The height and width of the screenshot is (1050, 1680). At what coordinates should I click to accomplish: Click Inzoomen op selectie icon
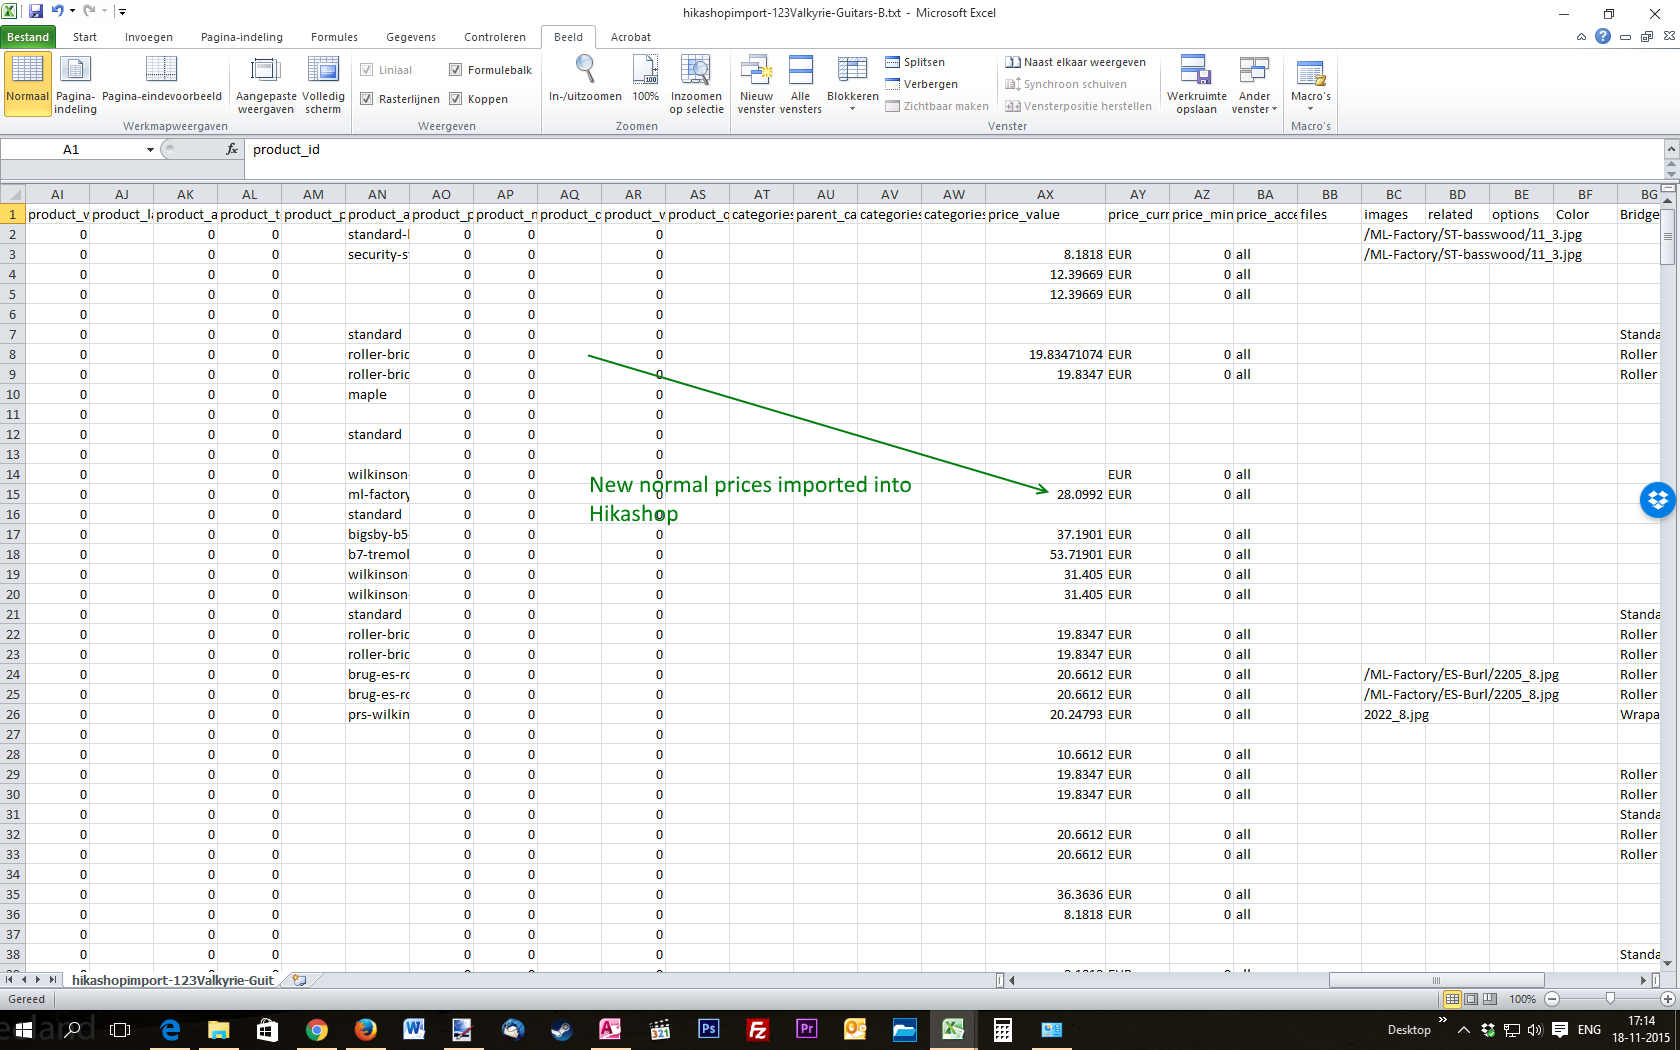tap(696, 70)
